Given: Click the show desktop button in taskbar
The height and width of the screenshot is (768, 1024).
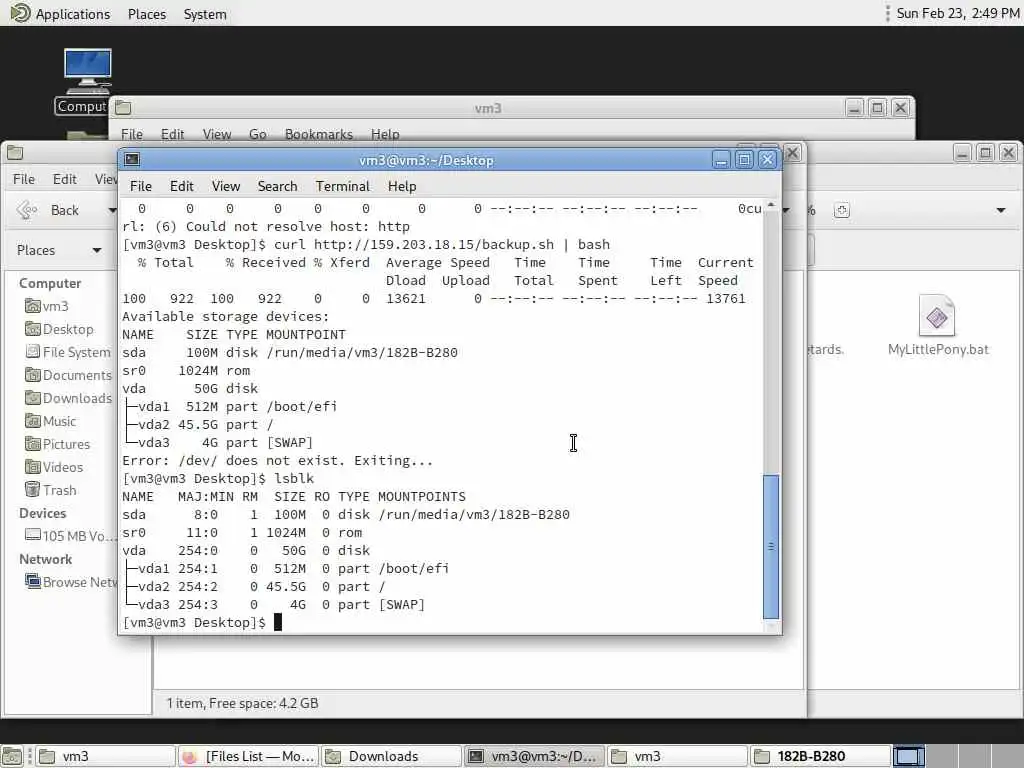Looking at the screenshot, I should pyautogui.click(x=12, y=756).
